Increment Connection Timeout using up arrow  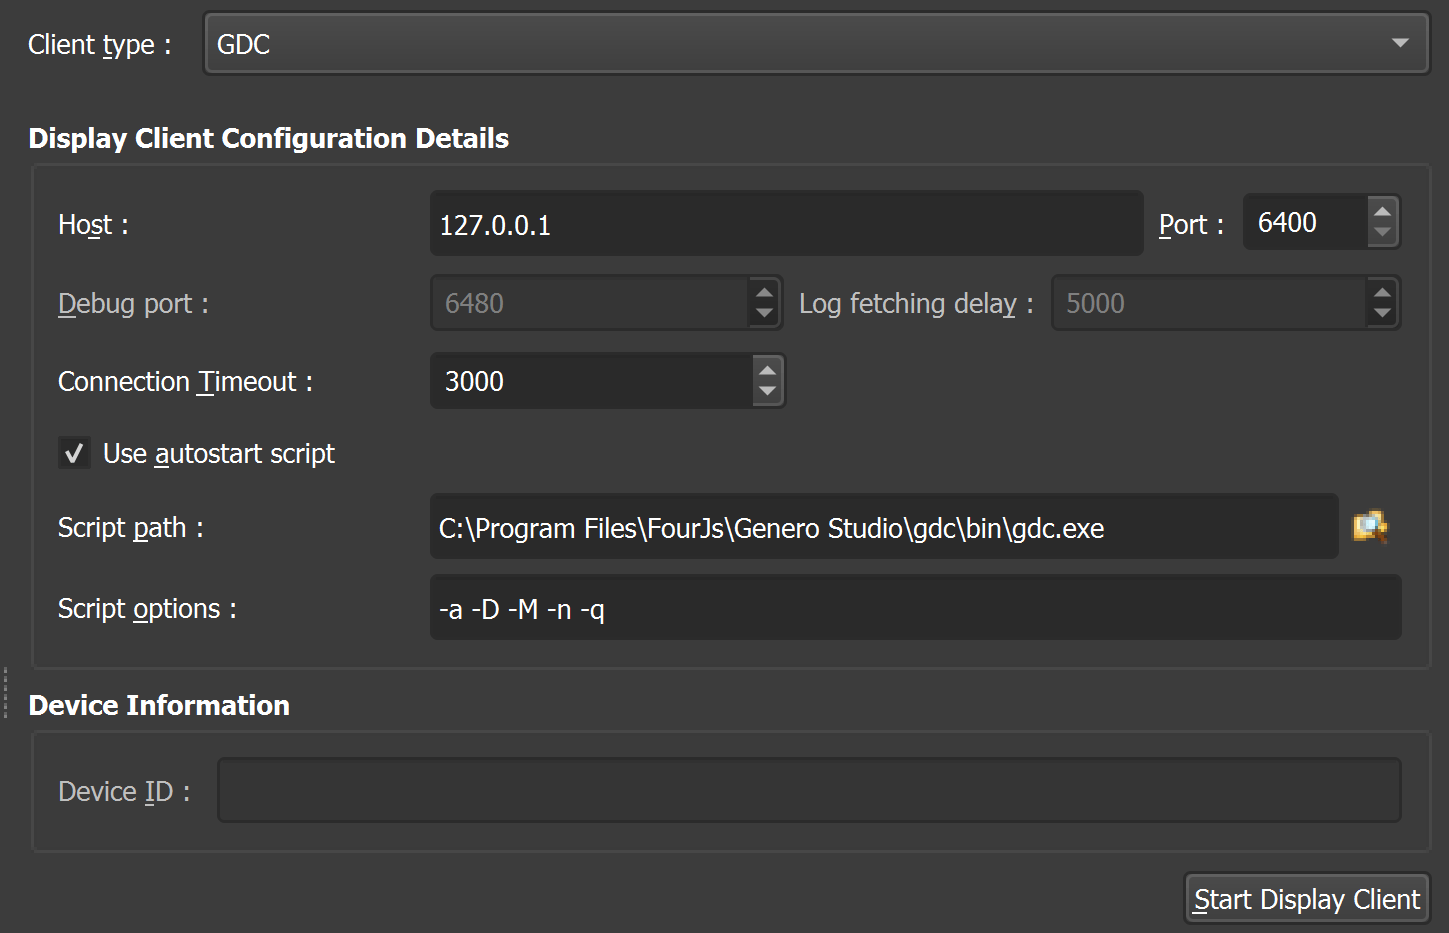[x=767, y=370]
